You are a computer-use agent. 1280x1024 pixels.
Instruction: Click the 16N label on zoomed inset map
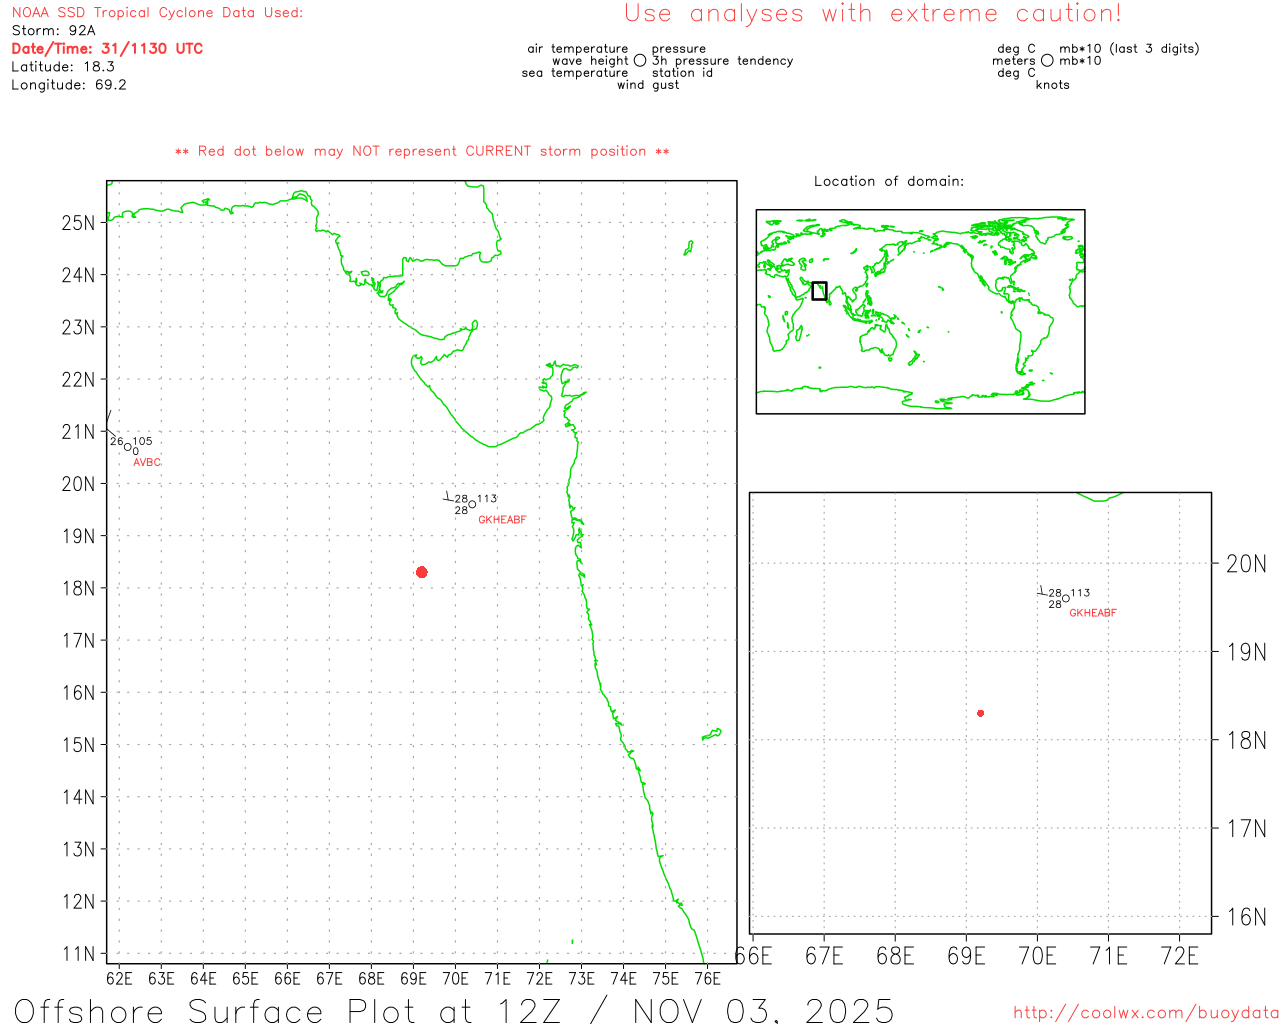[1246, 917]
